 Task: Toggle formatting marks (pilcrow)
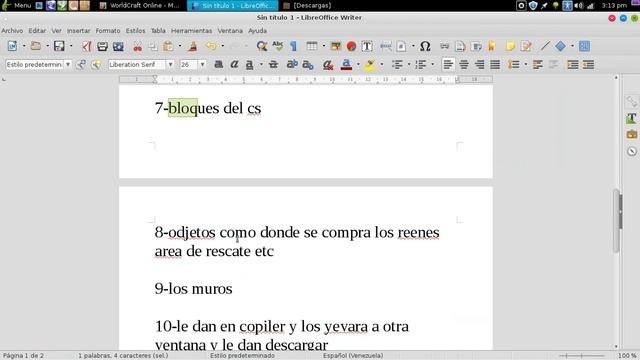click(x=293, y=46)
